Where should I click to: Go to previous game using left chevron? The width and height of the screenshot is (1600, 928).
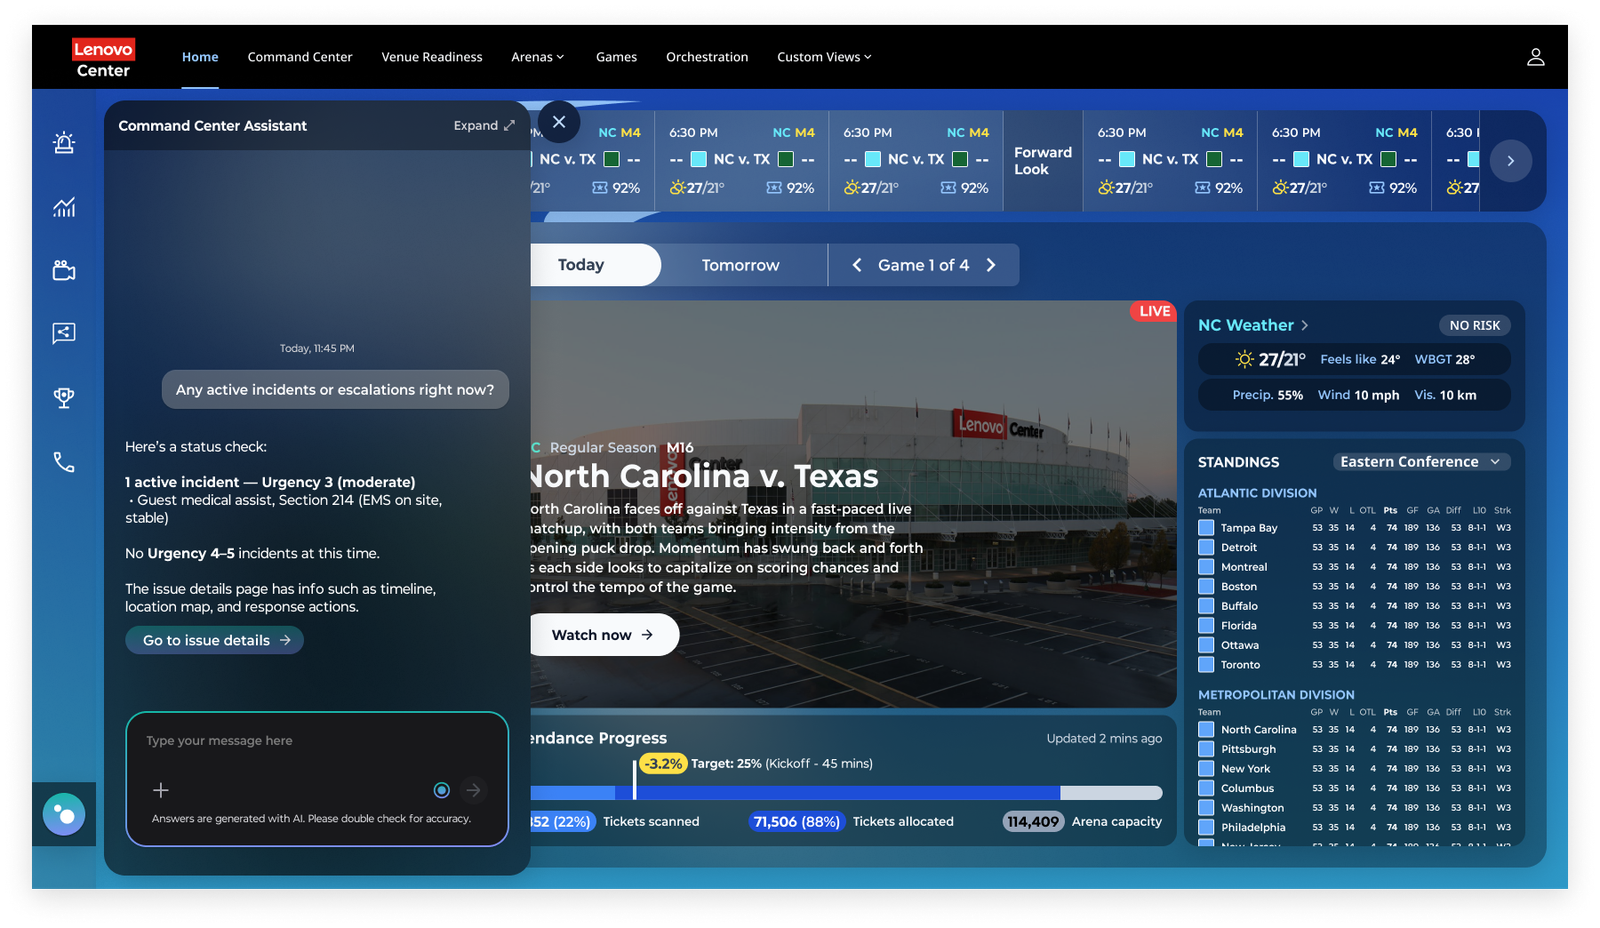click(x=857, y=265)
